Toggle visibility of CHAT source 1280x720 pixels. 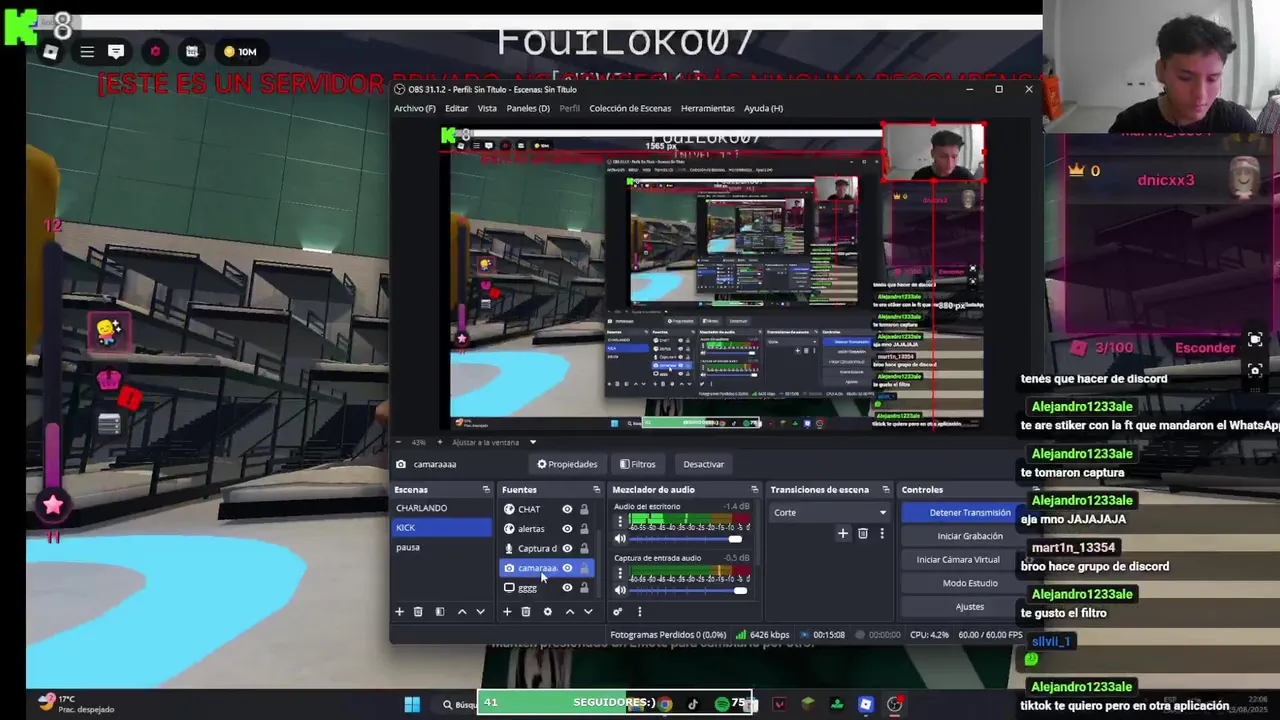567,510
